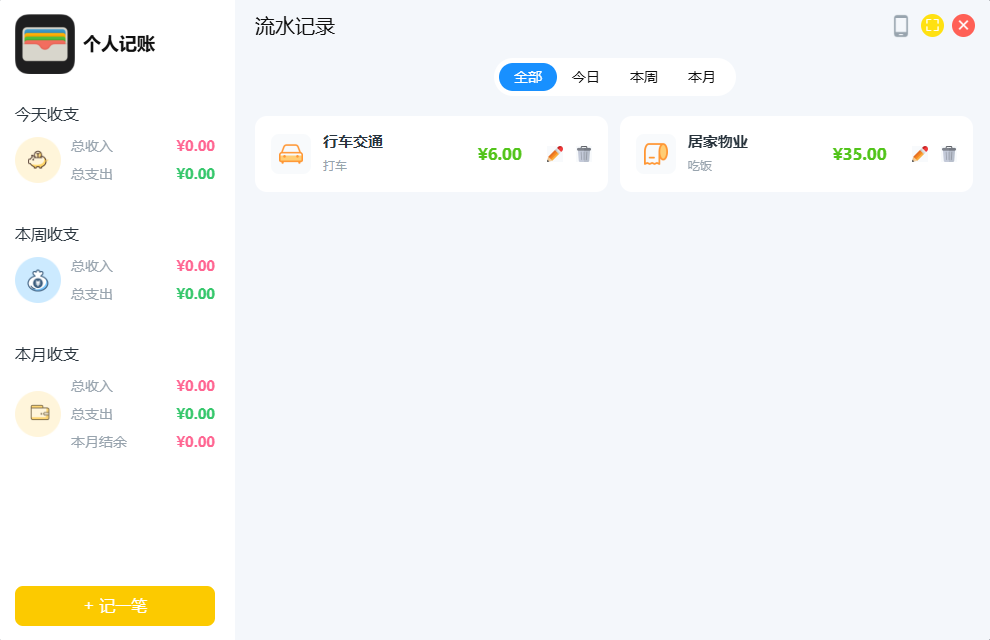This screenshot has height=640, width=990.
Task: Edit the 行车交通 record with the pencil icon
Action: (x=555, y=154)
